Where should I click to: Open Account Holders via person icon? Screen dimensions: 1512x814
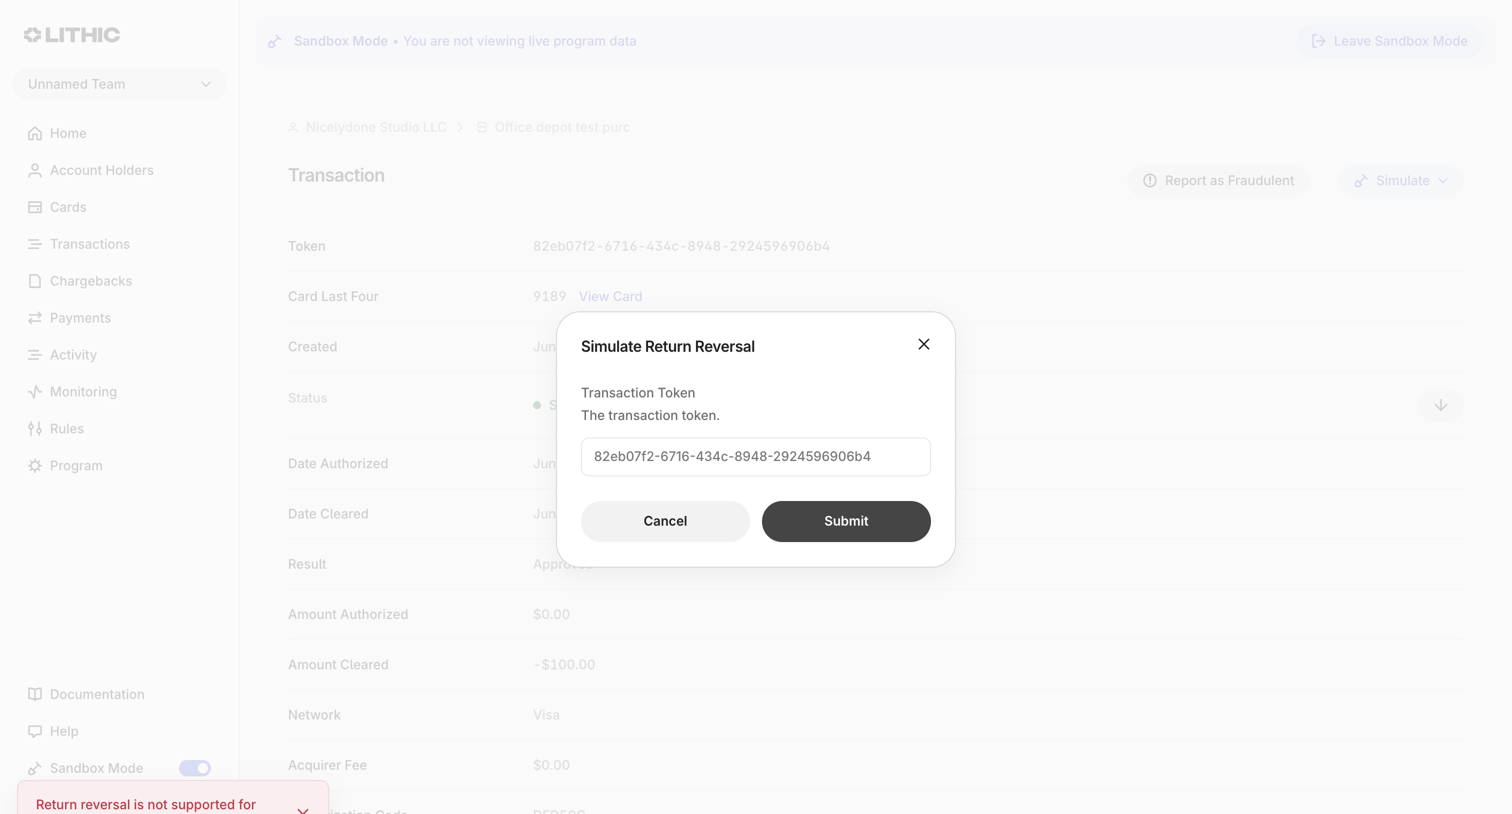35,170
